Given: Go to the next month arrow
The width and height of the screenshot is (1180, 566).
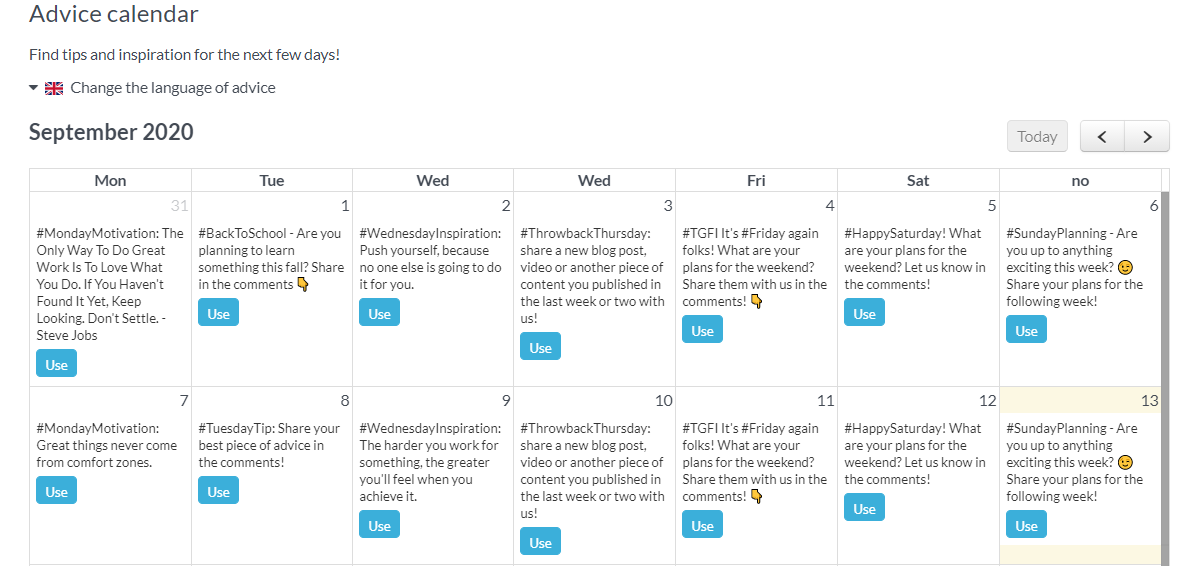Looking at the screenshot, I should pyautogui.click(x=1147, y=137).
